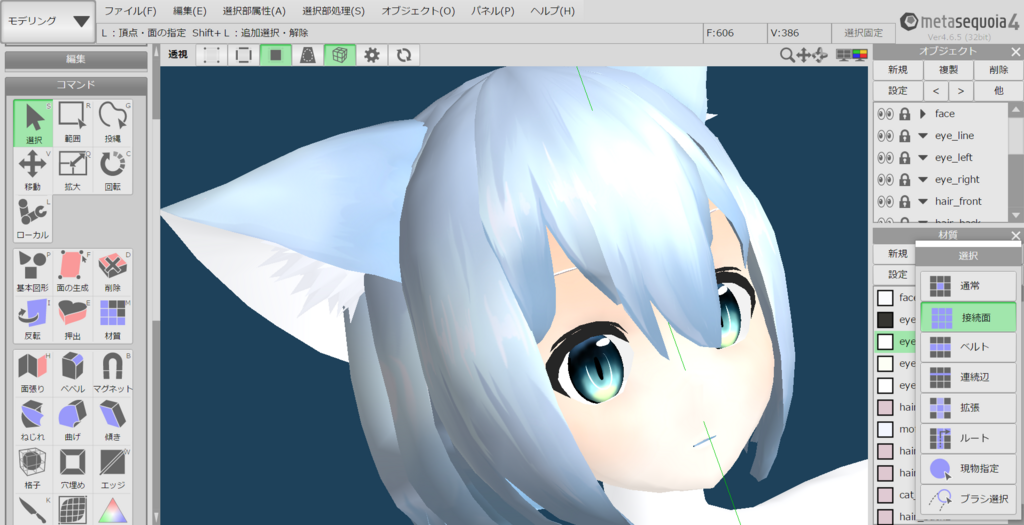Select the エッジ edge tool
The image size is (1024, 525).
[112, 469]
